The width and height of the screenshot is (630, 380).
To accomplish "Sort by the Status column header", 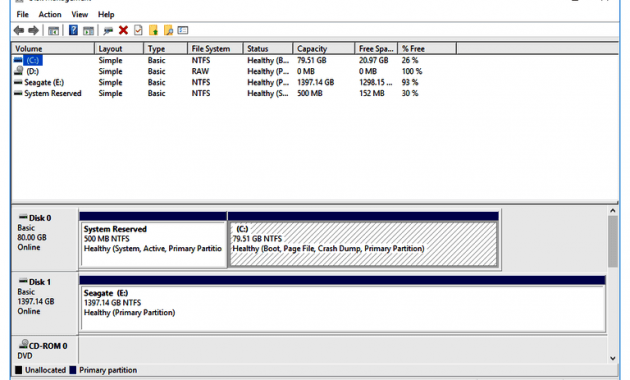I will pyautogui.click(x=268, y=49).
